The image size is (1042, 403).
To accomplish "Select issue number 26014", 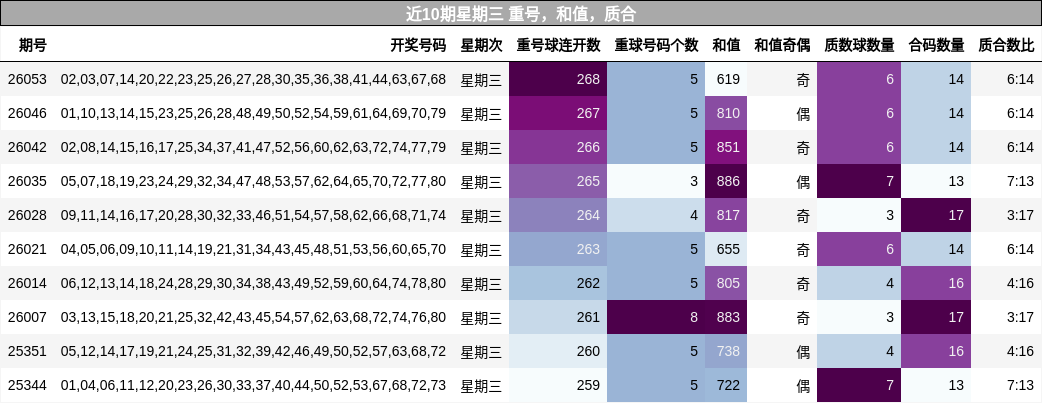I will click(27, 283).
